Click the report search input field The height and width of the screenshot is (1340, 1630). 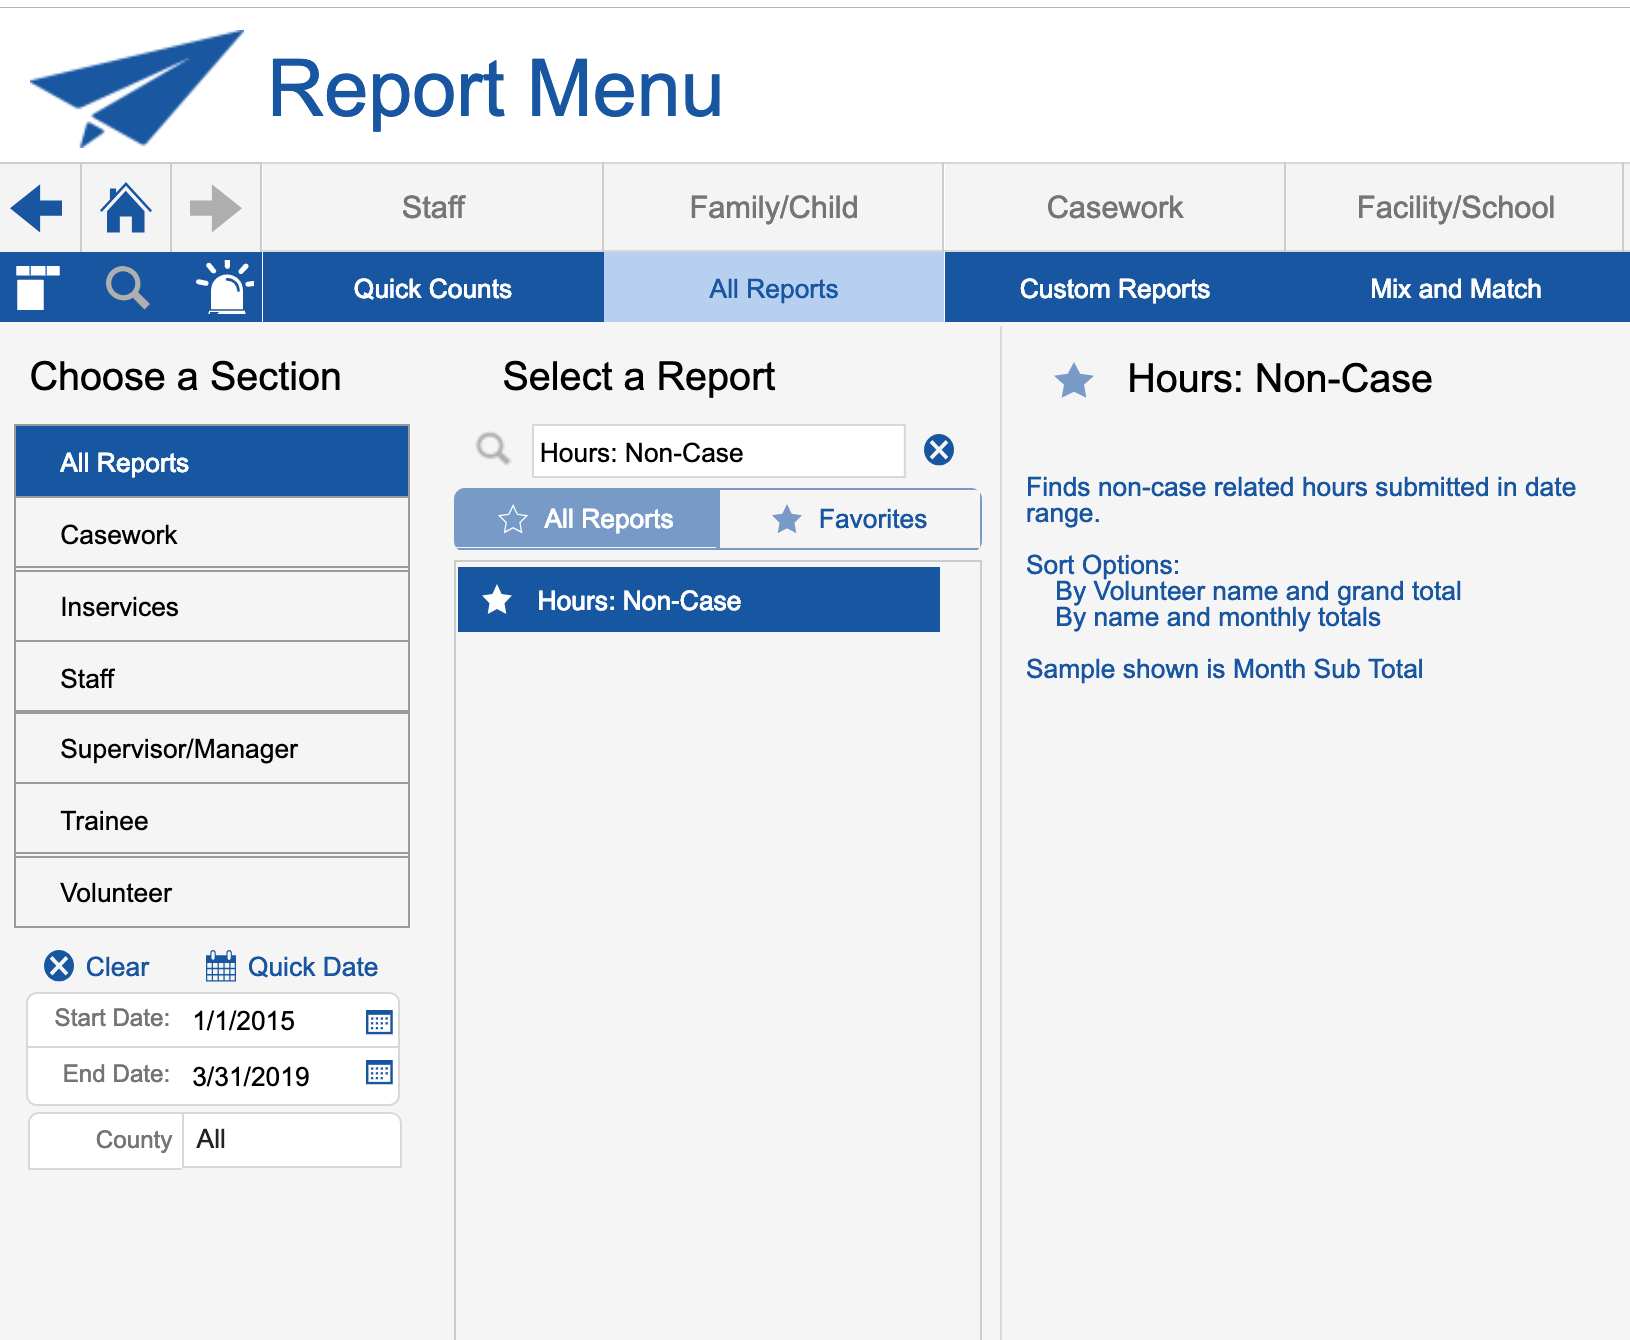[718, 452]
